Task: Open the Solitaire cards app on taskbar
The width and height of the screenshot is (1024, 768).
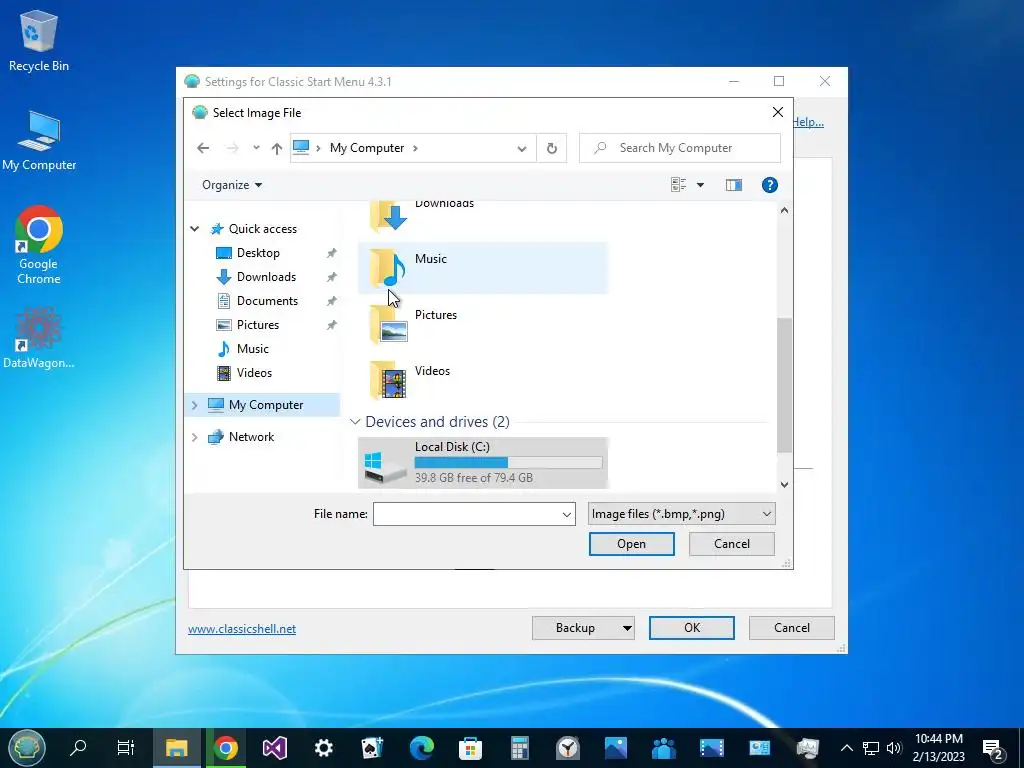Action: tap(372, 748)
